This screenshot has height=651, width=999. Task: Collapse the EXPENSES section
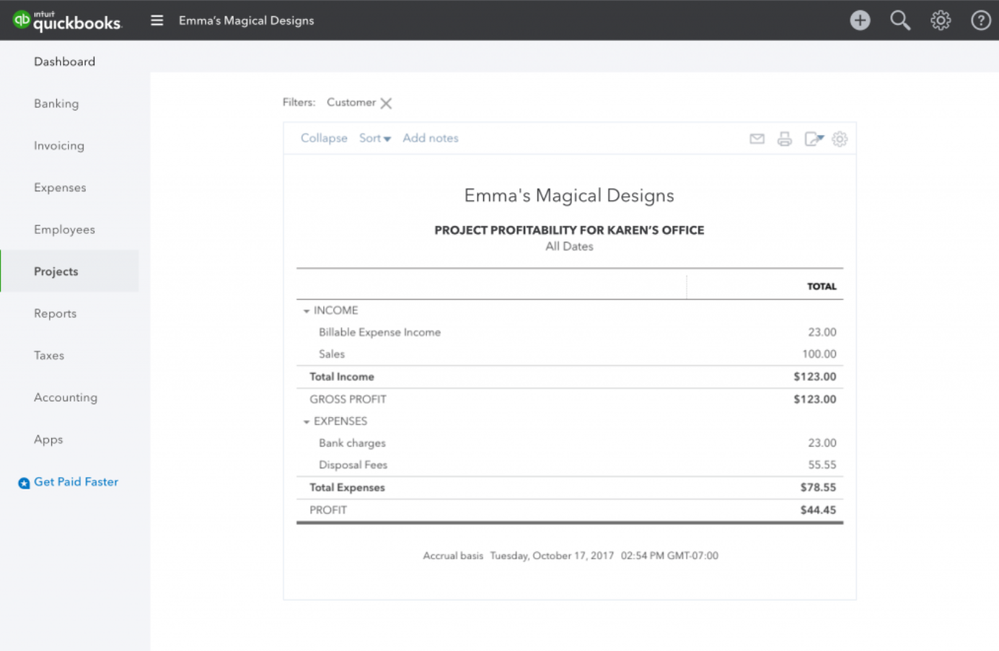pyautogui.click(x=306, y=422)
